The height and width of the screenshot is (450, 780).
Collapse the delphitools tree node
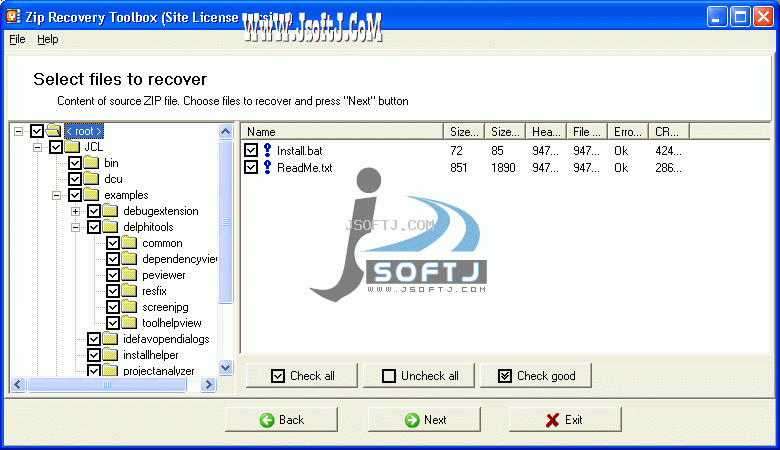tap(75, 227)
